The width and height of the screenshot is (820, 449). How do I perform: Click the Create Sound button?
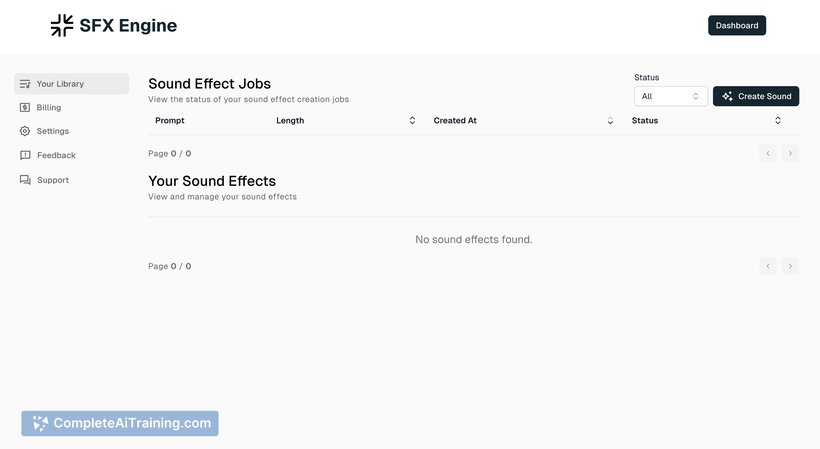pyautogui.click(x=756, y=96)
